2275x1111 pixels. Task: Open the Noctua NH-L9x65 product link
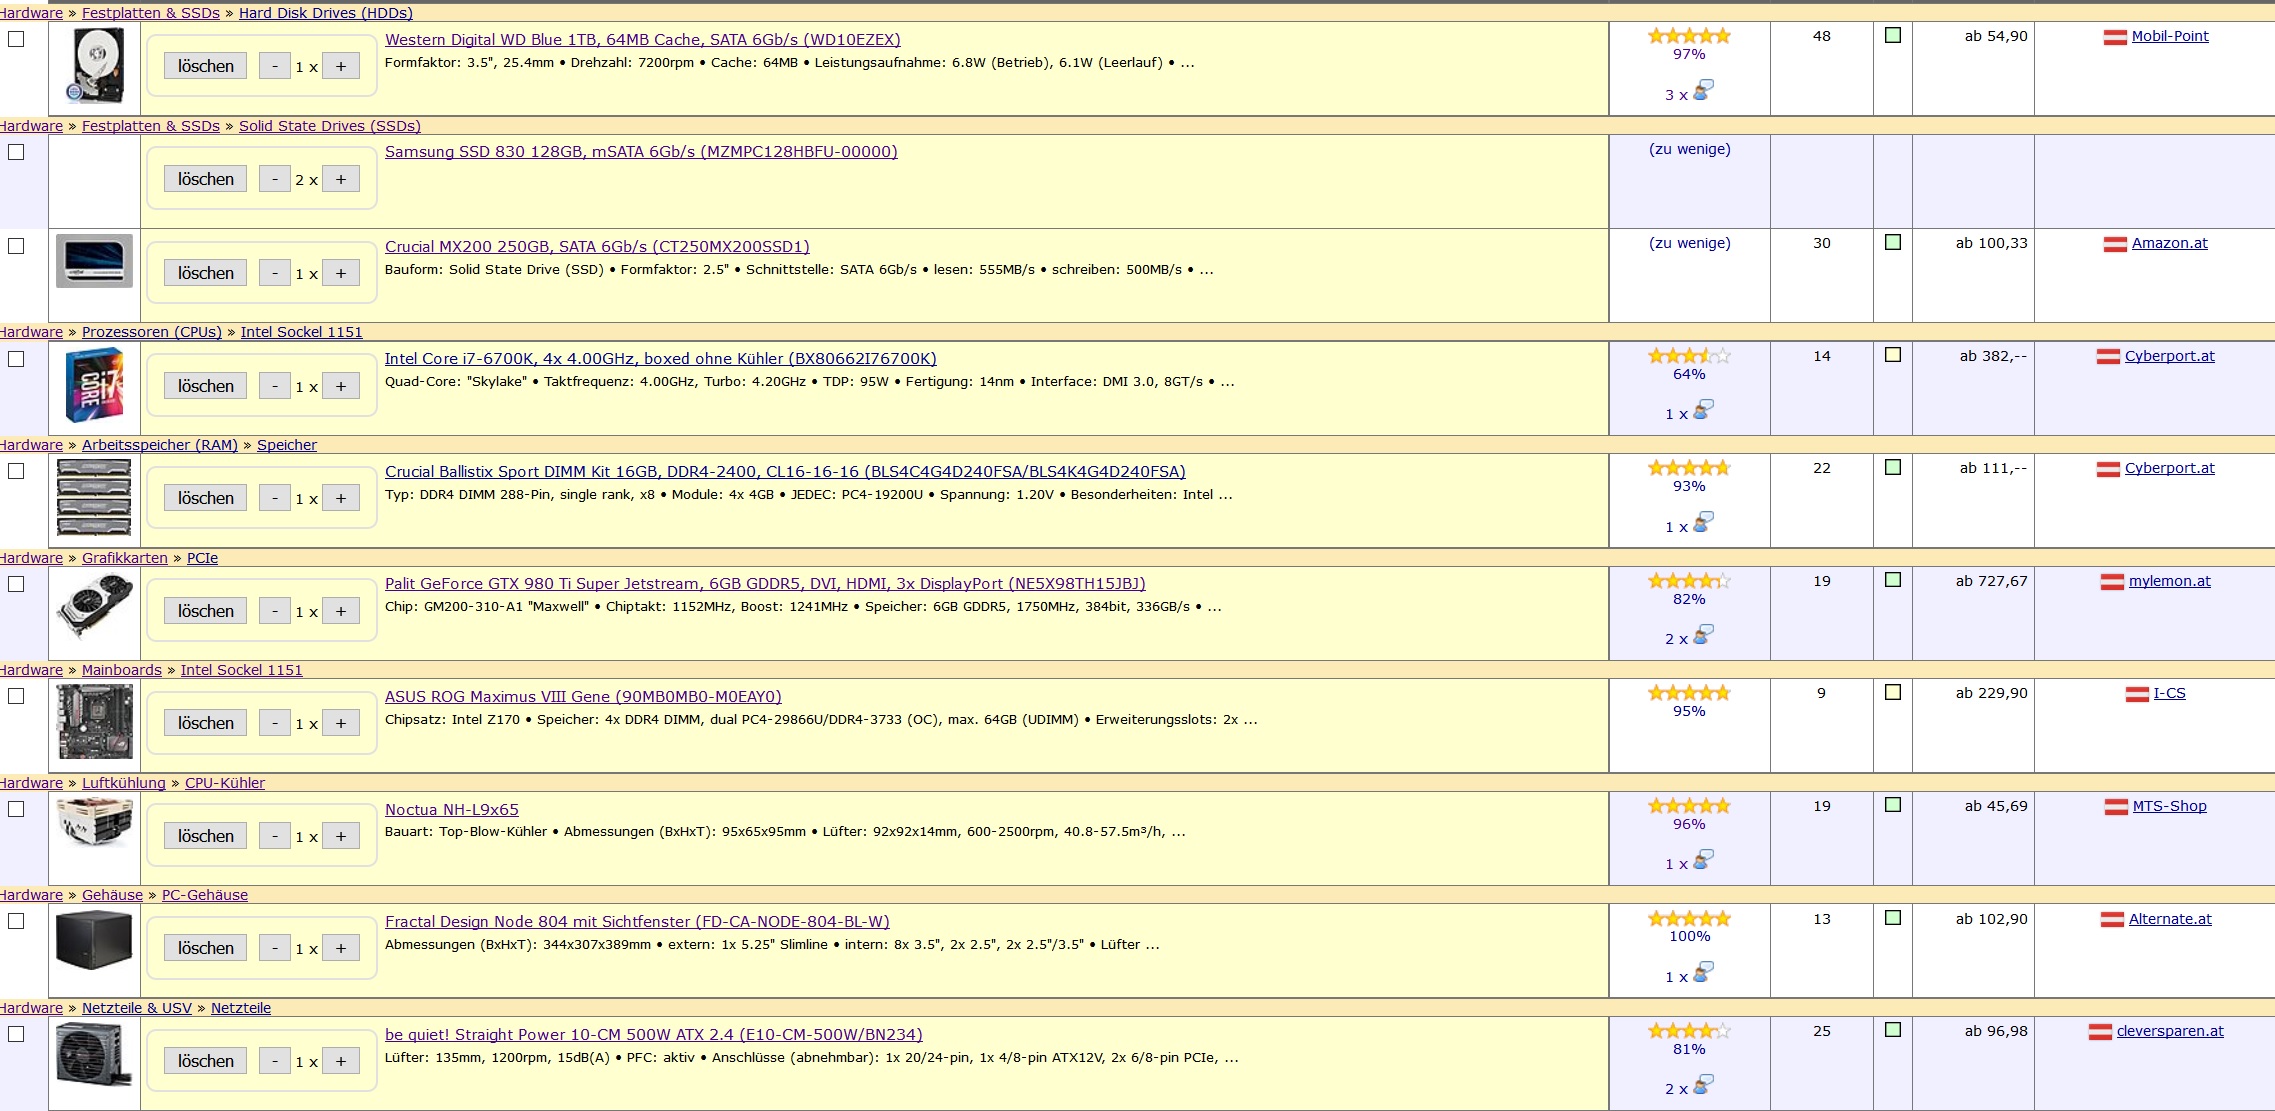point(452,810)
